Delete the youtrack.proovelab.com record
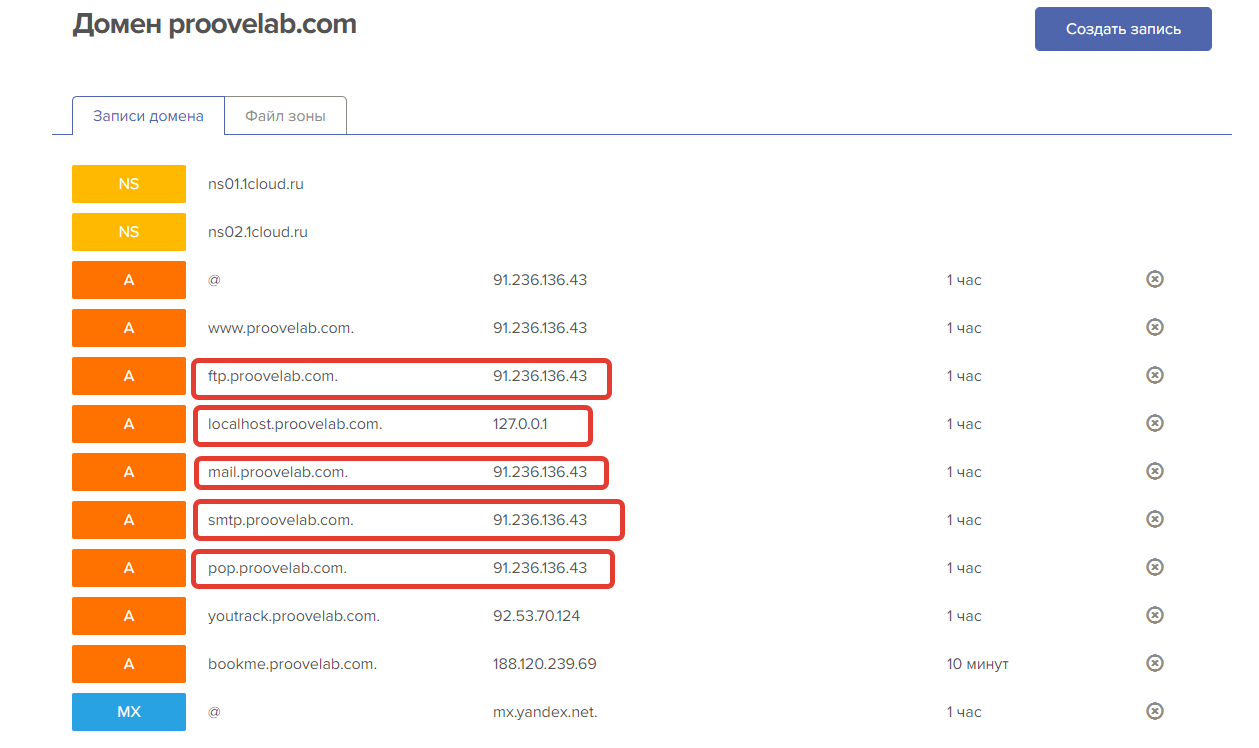 click(1154, 615)
